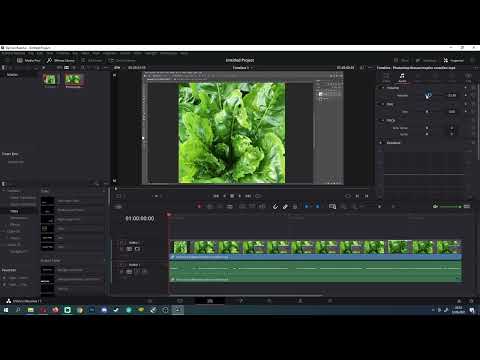Go to the Fusion page icon
The image size is (480, 360).
click(240, 301)
